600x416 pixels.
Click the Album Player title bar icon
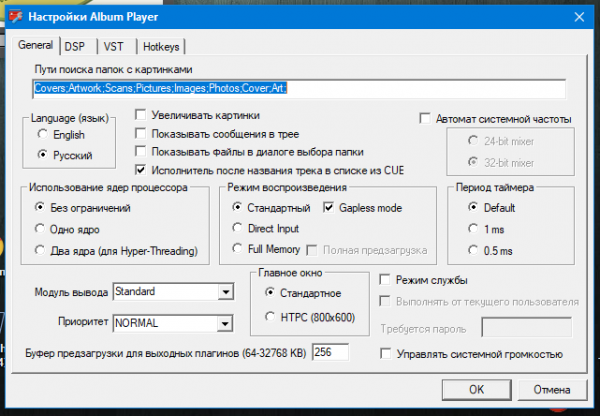[16, 17]
